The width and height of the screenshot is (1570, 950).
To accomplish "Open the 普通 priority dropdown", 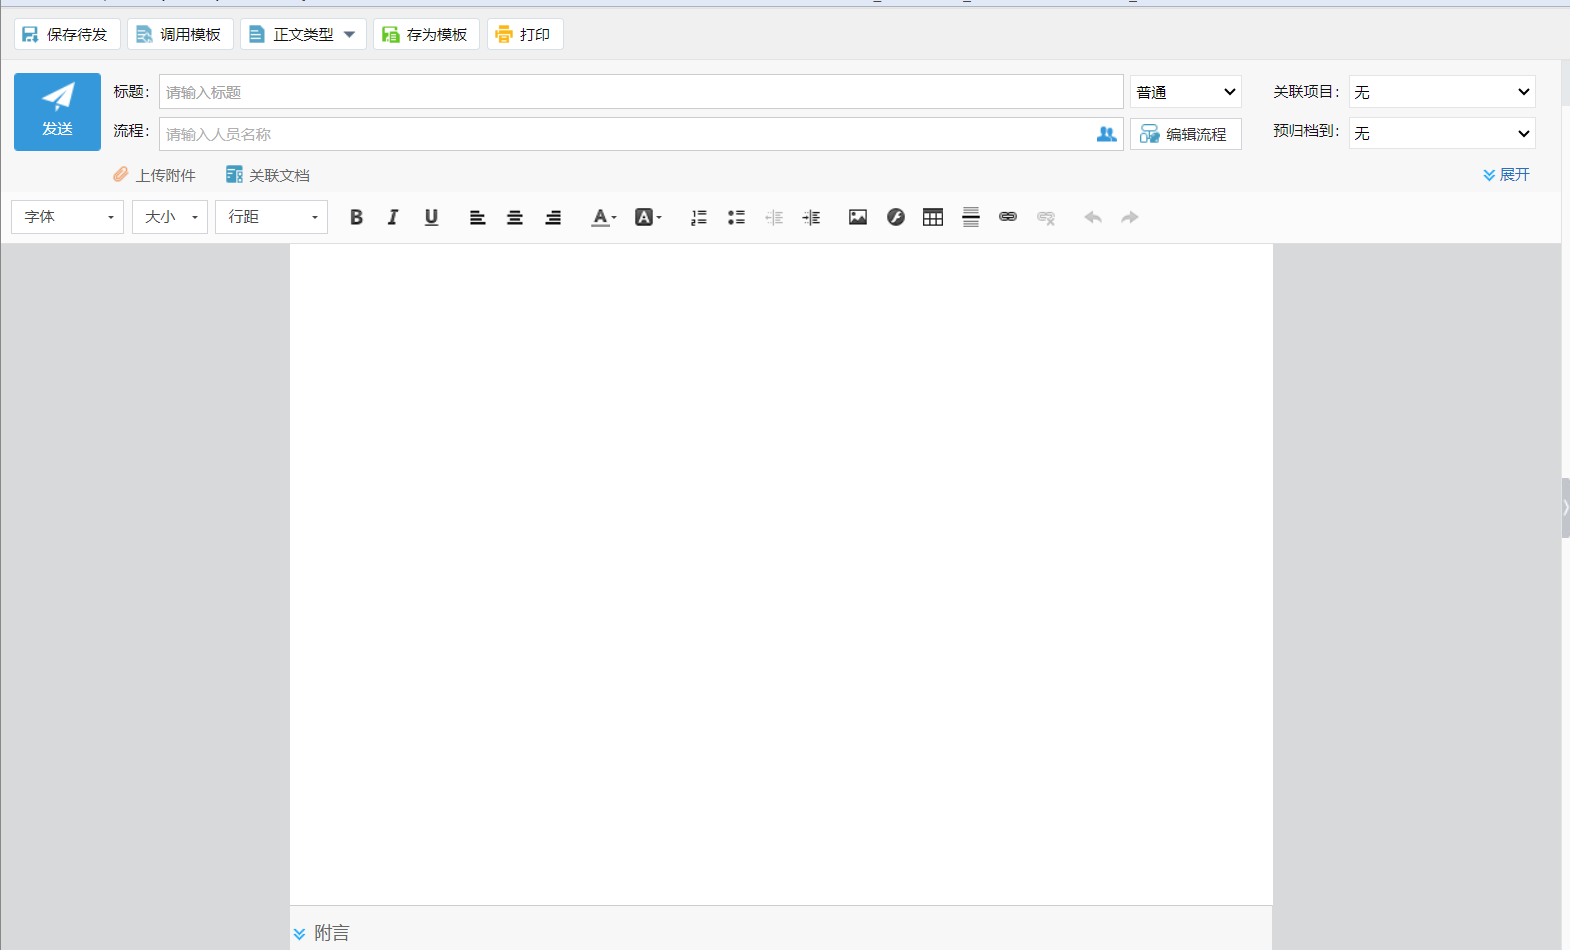I will [1186, 92].
